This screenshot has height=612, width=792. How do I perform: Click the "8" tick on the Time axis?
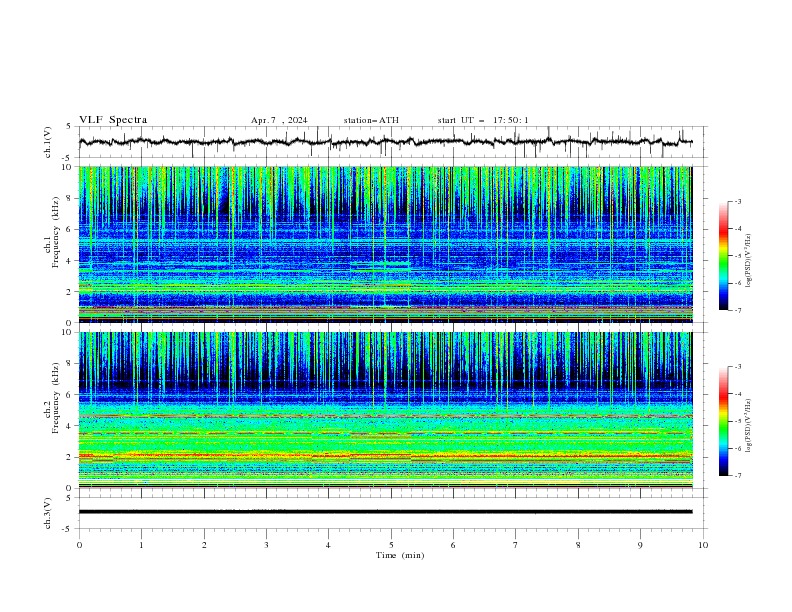[578, 545]
